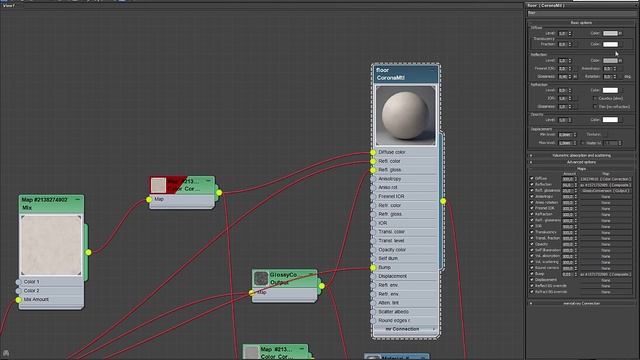Click the GlossyConversion node texture icon
This screenshot has height=360, width=640.
pos(260,278)
